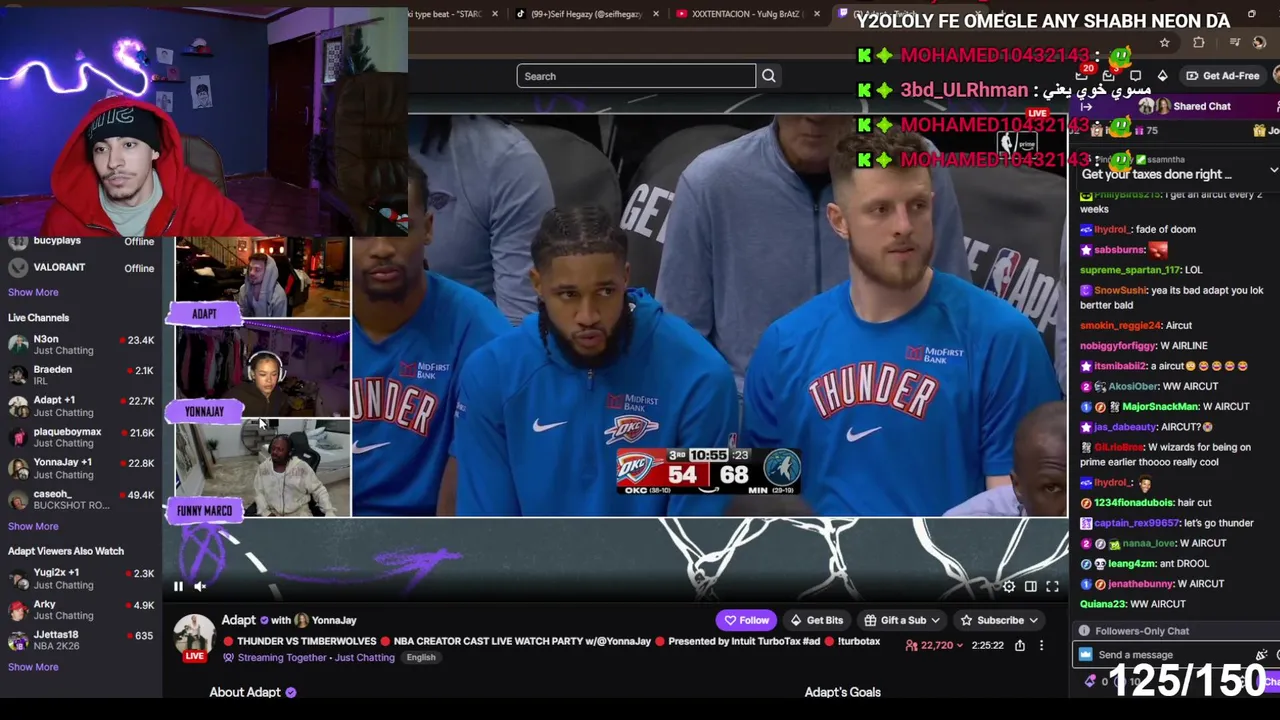1280x720 pixels.
Task: Open the player settings gear
Action: pyautogui.click(x=1009, y=587)
